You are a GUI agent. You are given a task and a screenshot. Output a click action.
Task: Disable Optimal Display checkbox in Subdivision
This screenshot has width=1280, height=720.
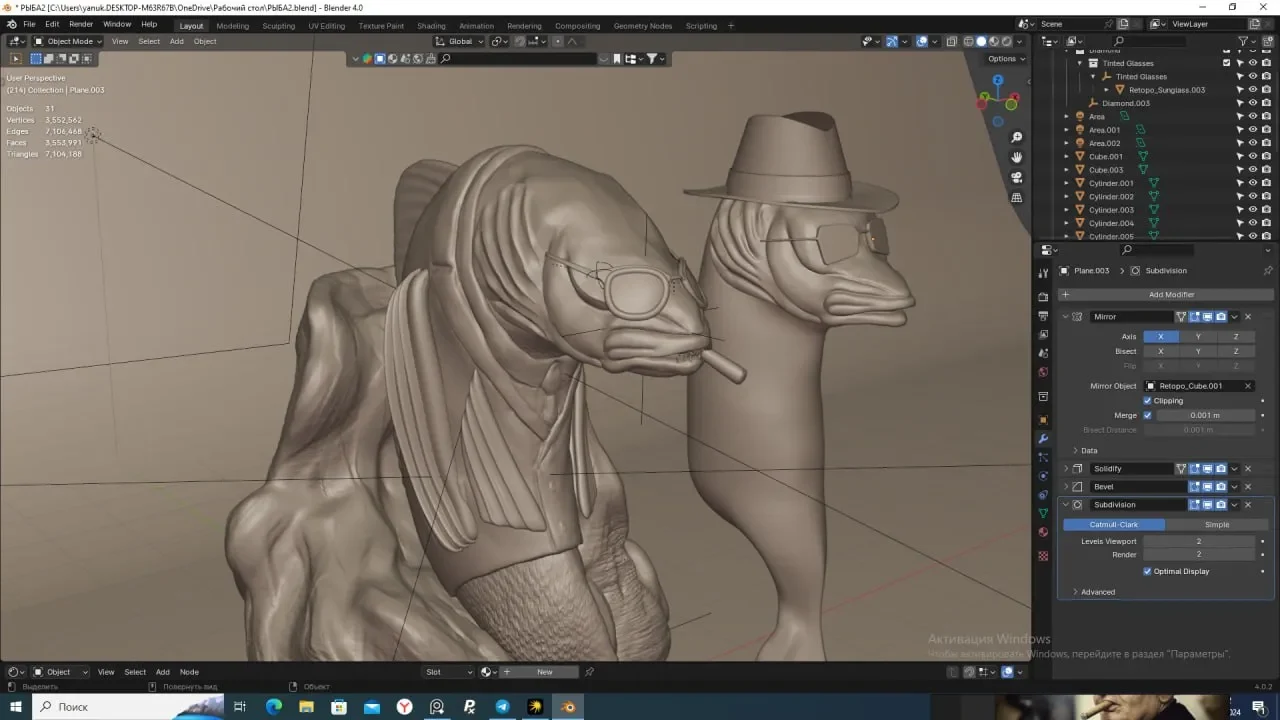pyautogui.click(x=1147, y=571)
